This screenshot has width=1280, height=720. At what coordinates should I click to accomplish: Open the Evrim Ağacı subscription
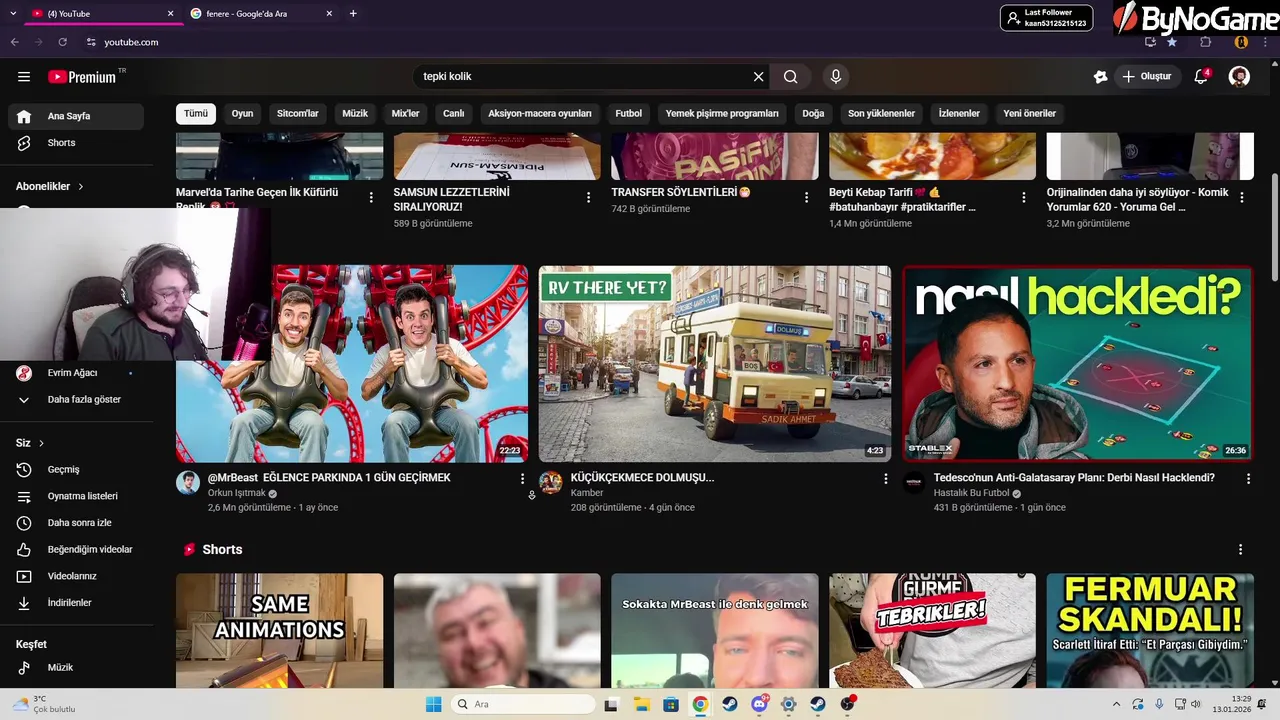click(x=76, y=373)
